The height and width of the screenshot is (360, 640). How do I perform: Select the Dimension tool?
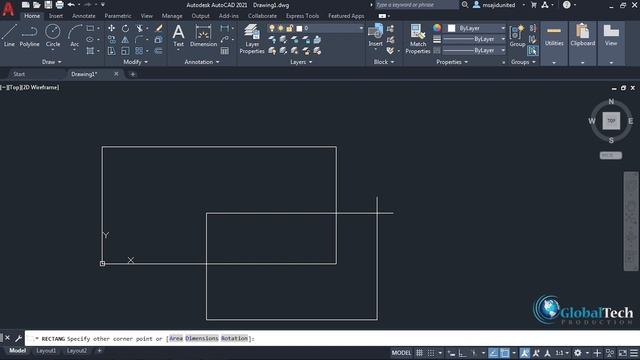[x=203, y=35]
